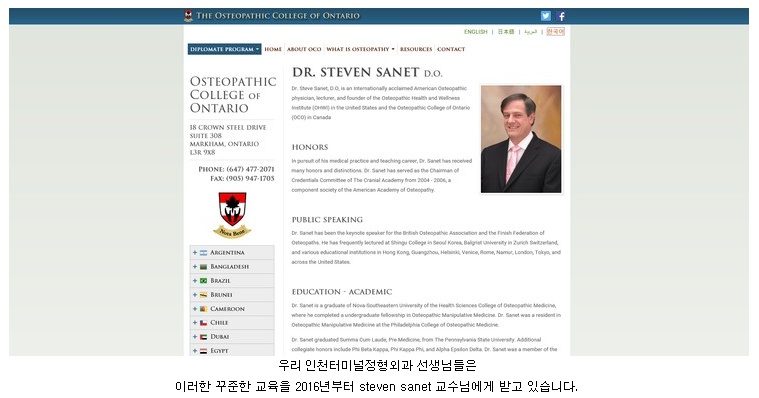
Task: Switch language to English
Action: pos(475,31)
